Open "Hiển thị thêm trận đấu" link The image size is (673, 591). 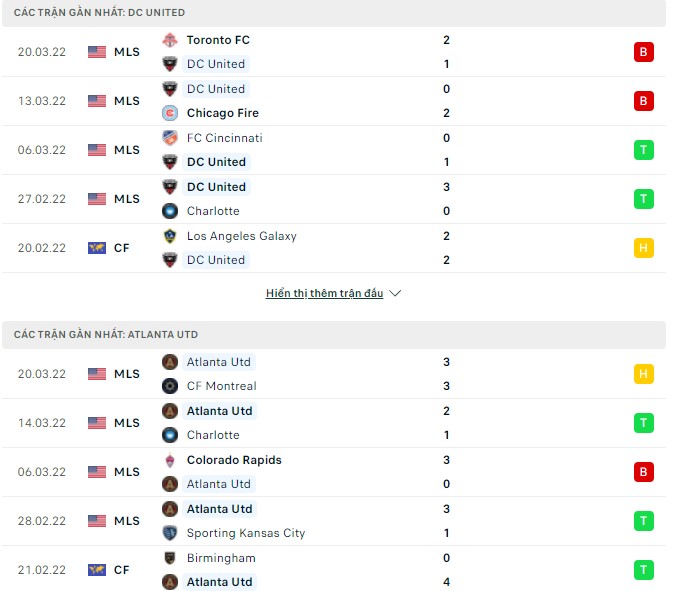click(x=324, y=294)
